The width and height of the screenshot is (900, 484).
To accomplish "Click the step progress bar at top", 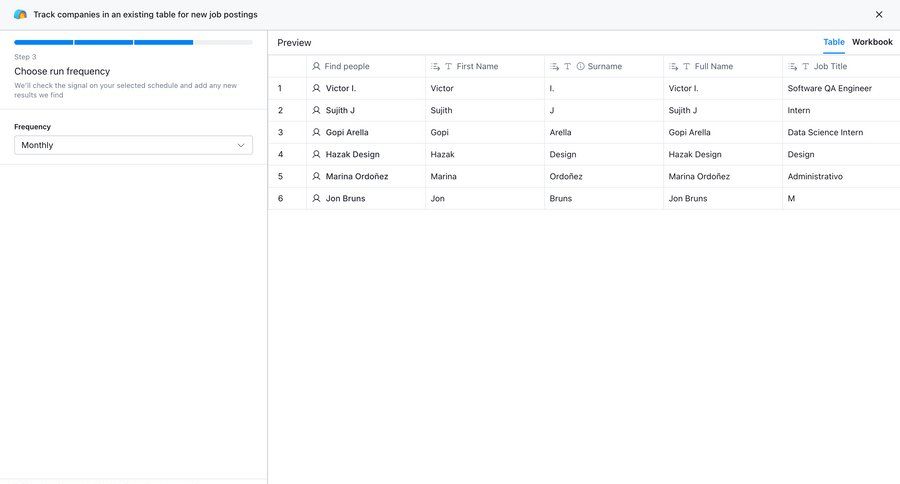I will (x=133, y=42).
